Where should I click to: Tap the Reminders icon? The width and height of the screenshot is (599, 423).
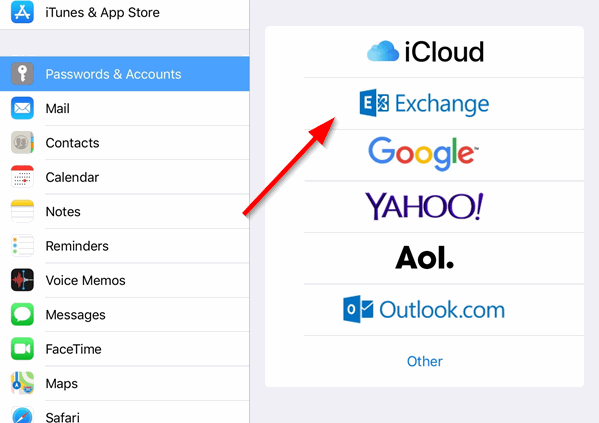click(22, 246)
